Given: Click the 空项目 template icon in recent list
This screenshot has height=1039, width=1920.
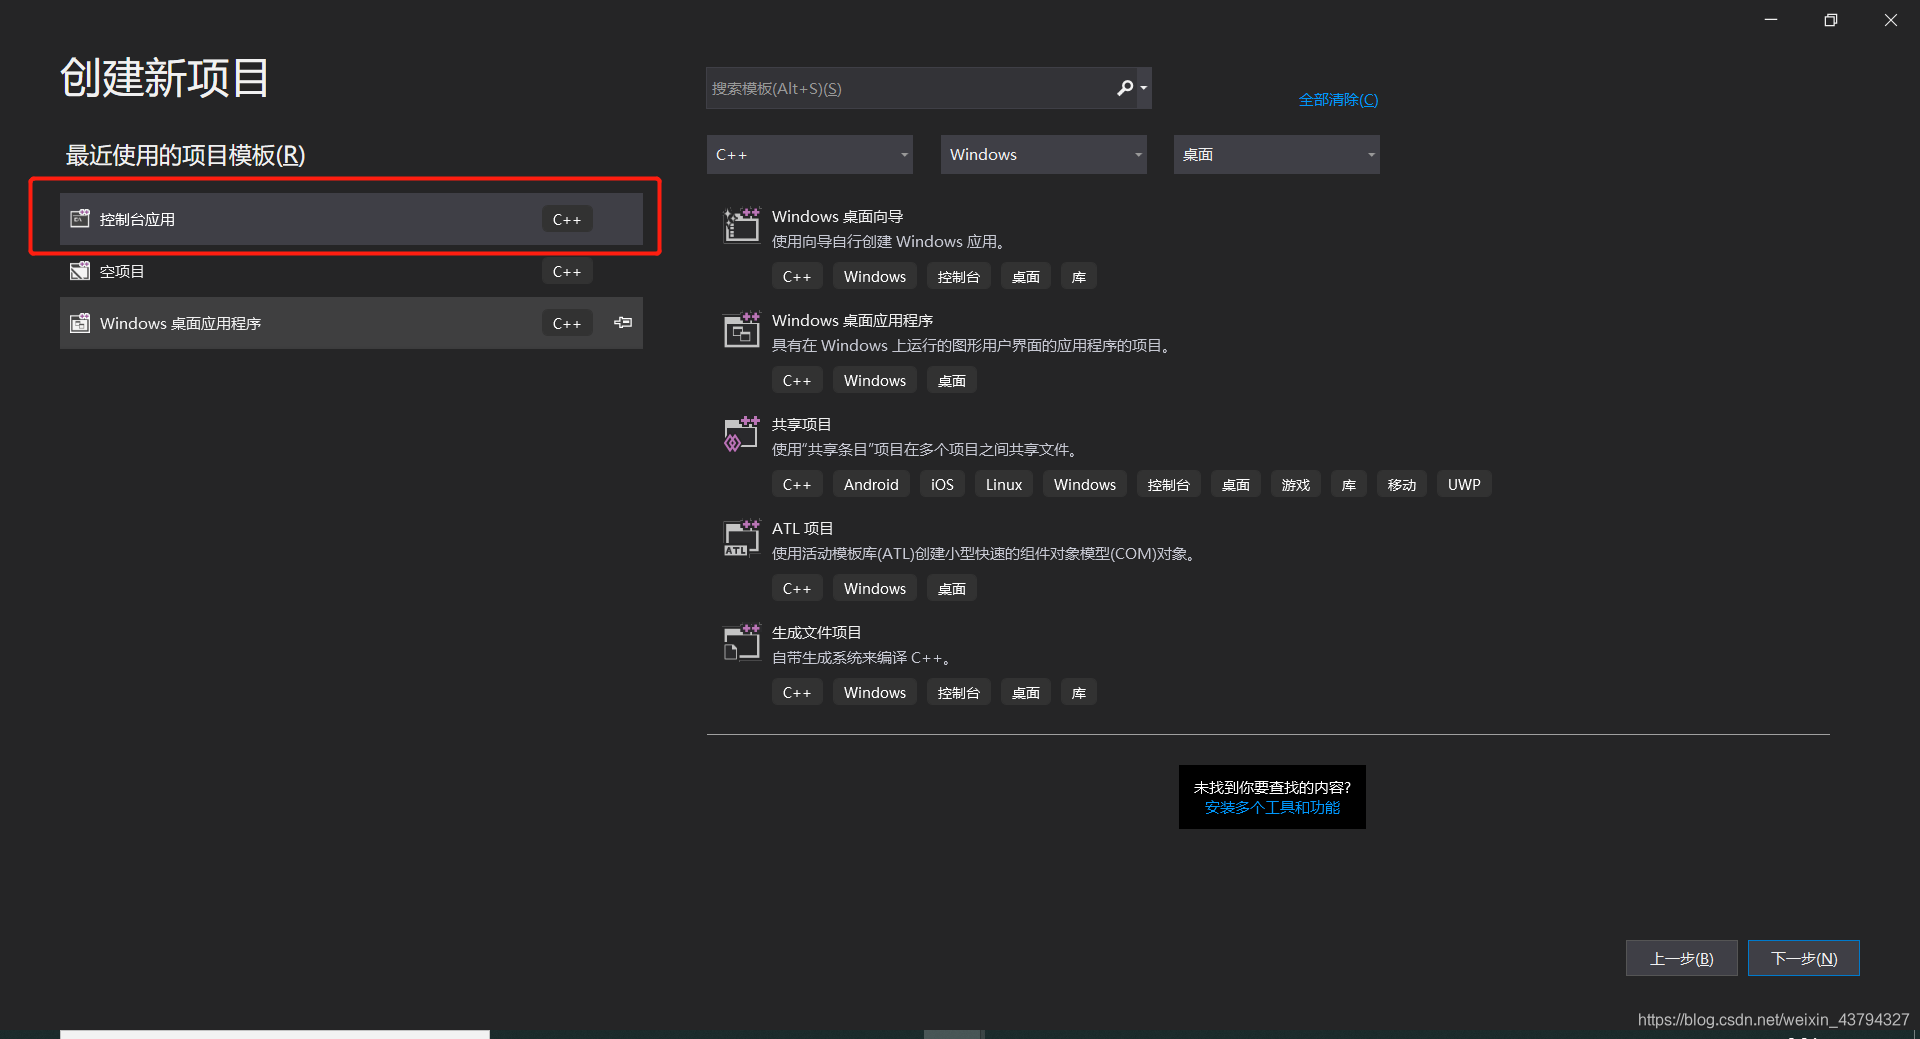Looking at the screenshot, I should tap(80, 270).
